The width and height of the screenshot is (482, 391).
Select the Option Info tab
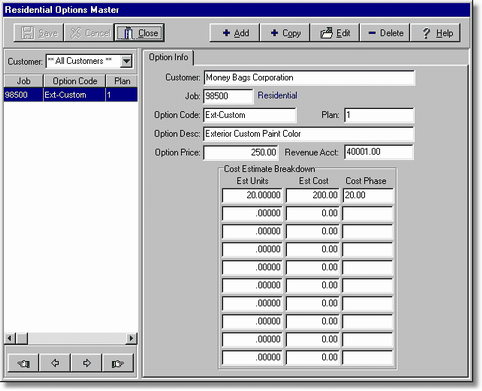(x=168, y=57)
